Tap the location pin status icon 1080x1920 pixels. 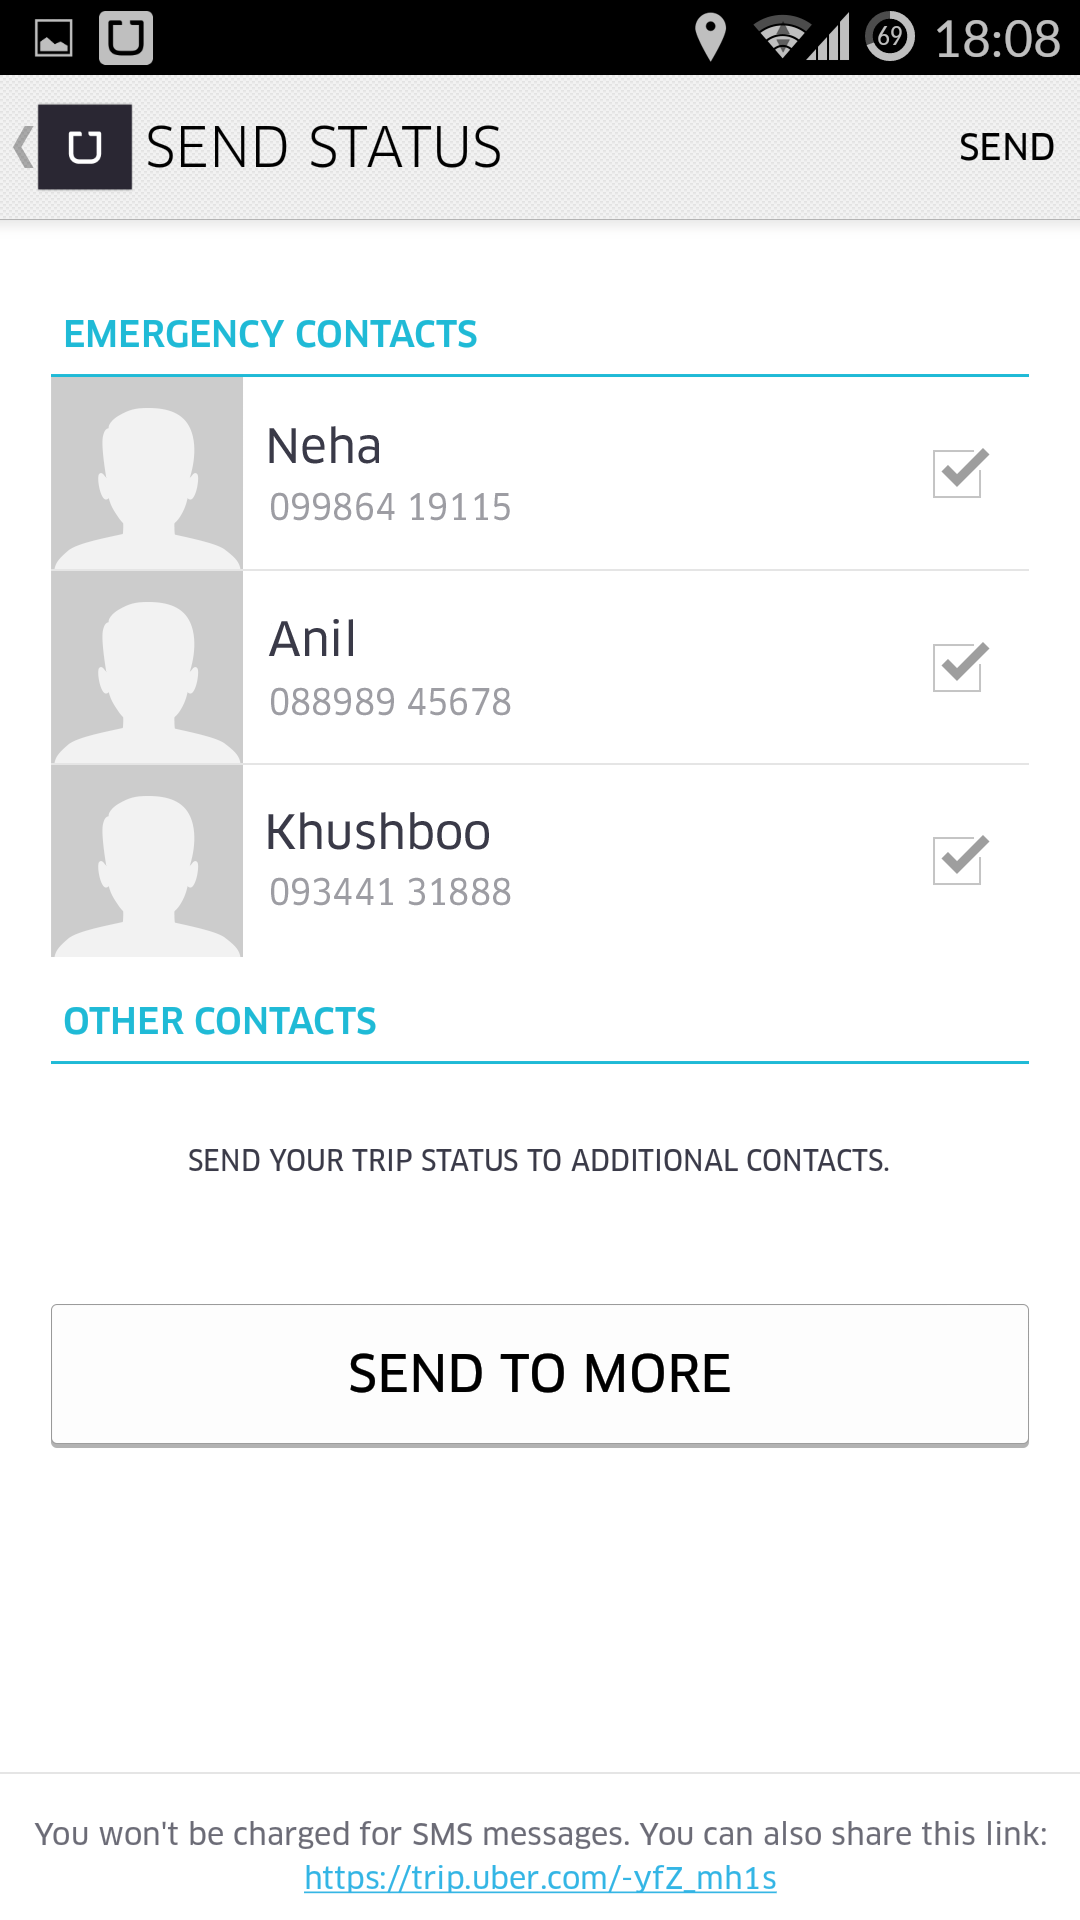(710, 38)
